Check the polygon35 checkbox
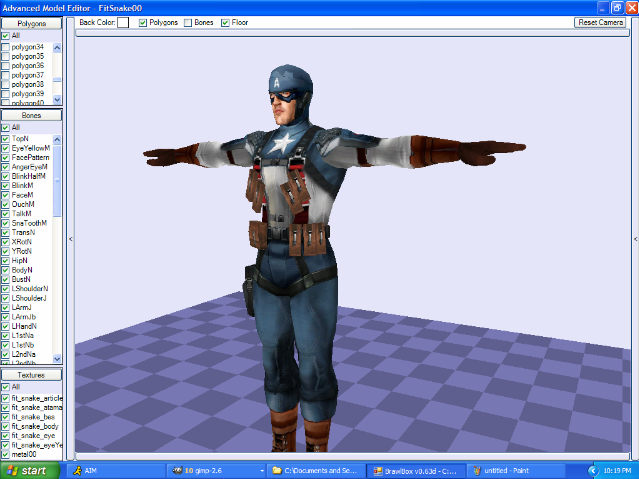The height and width of the screenshot is (479, 639). coord(5,57)
